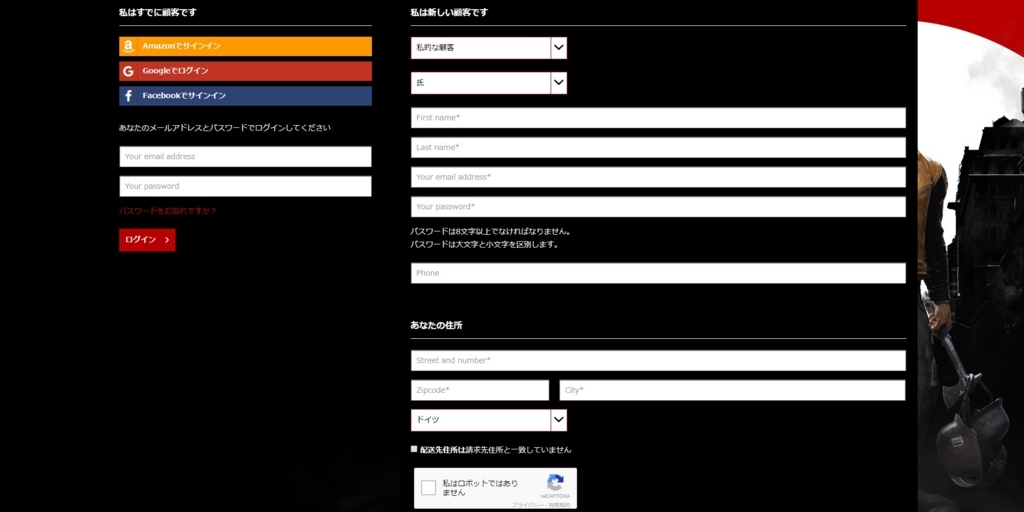Click the red ログイン button
This screenshot has height=512, width=1024.
pos(147,240)
